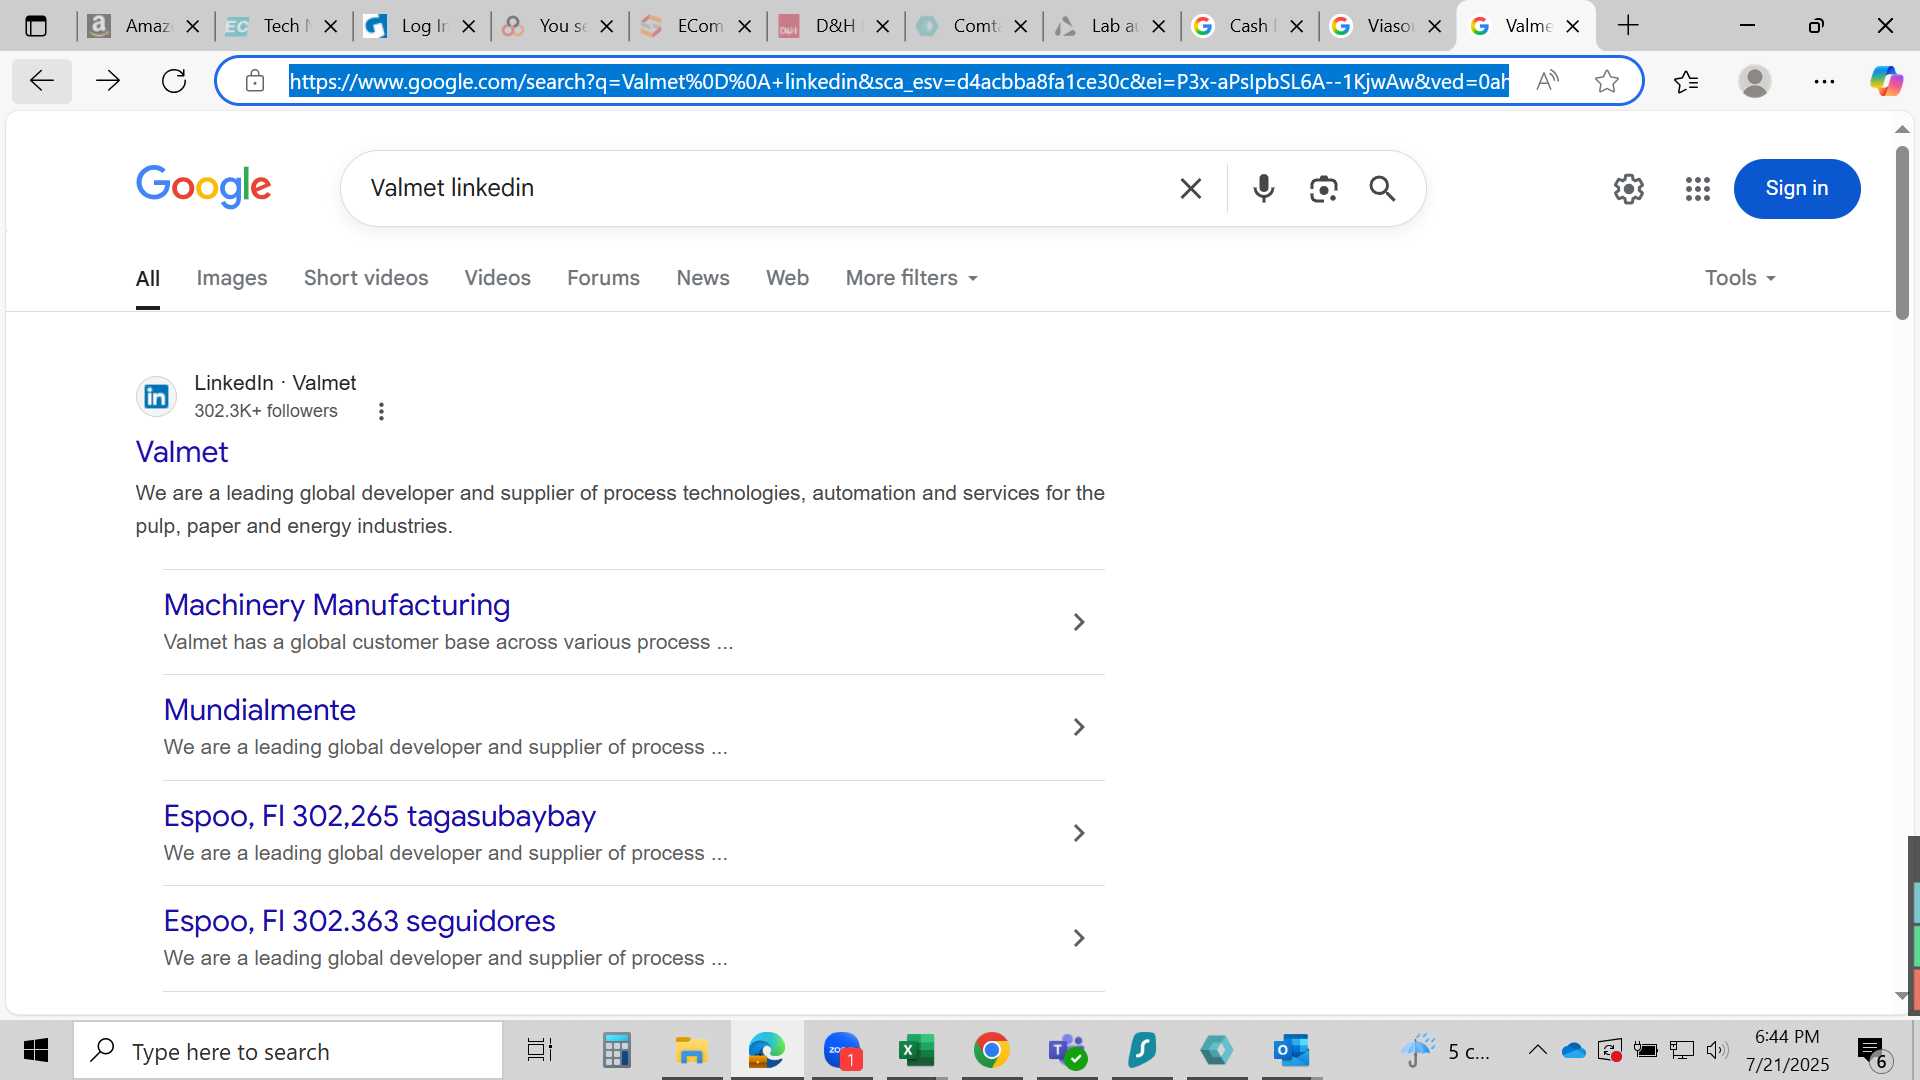This screenshot has width=1920, height=1080.
Task: Switch to Short videos results tab
Action: 366,278
